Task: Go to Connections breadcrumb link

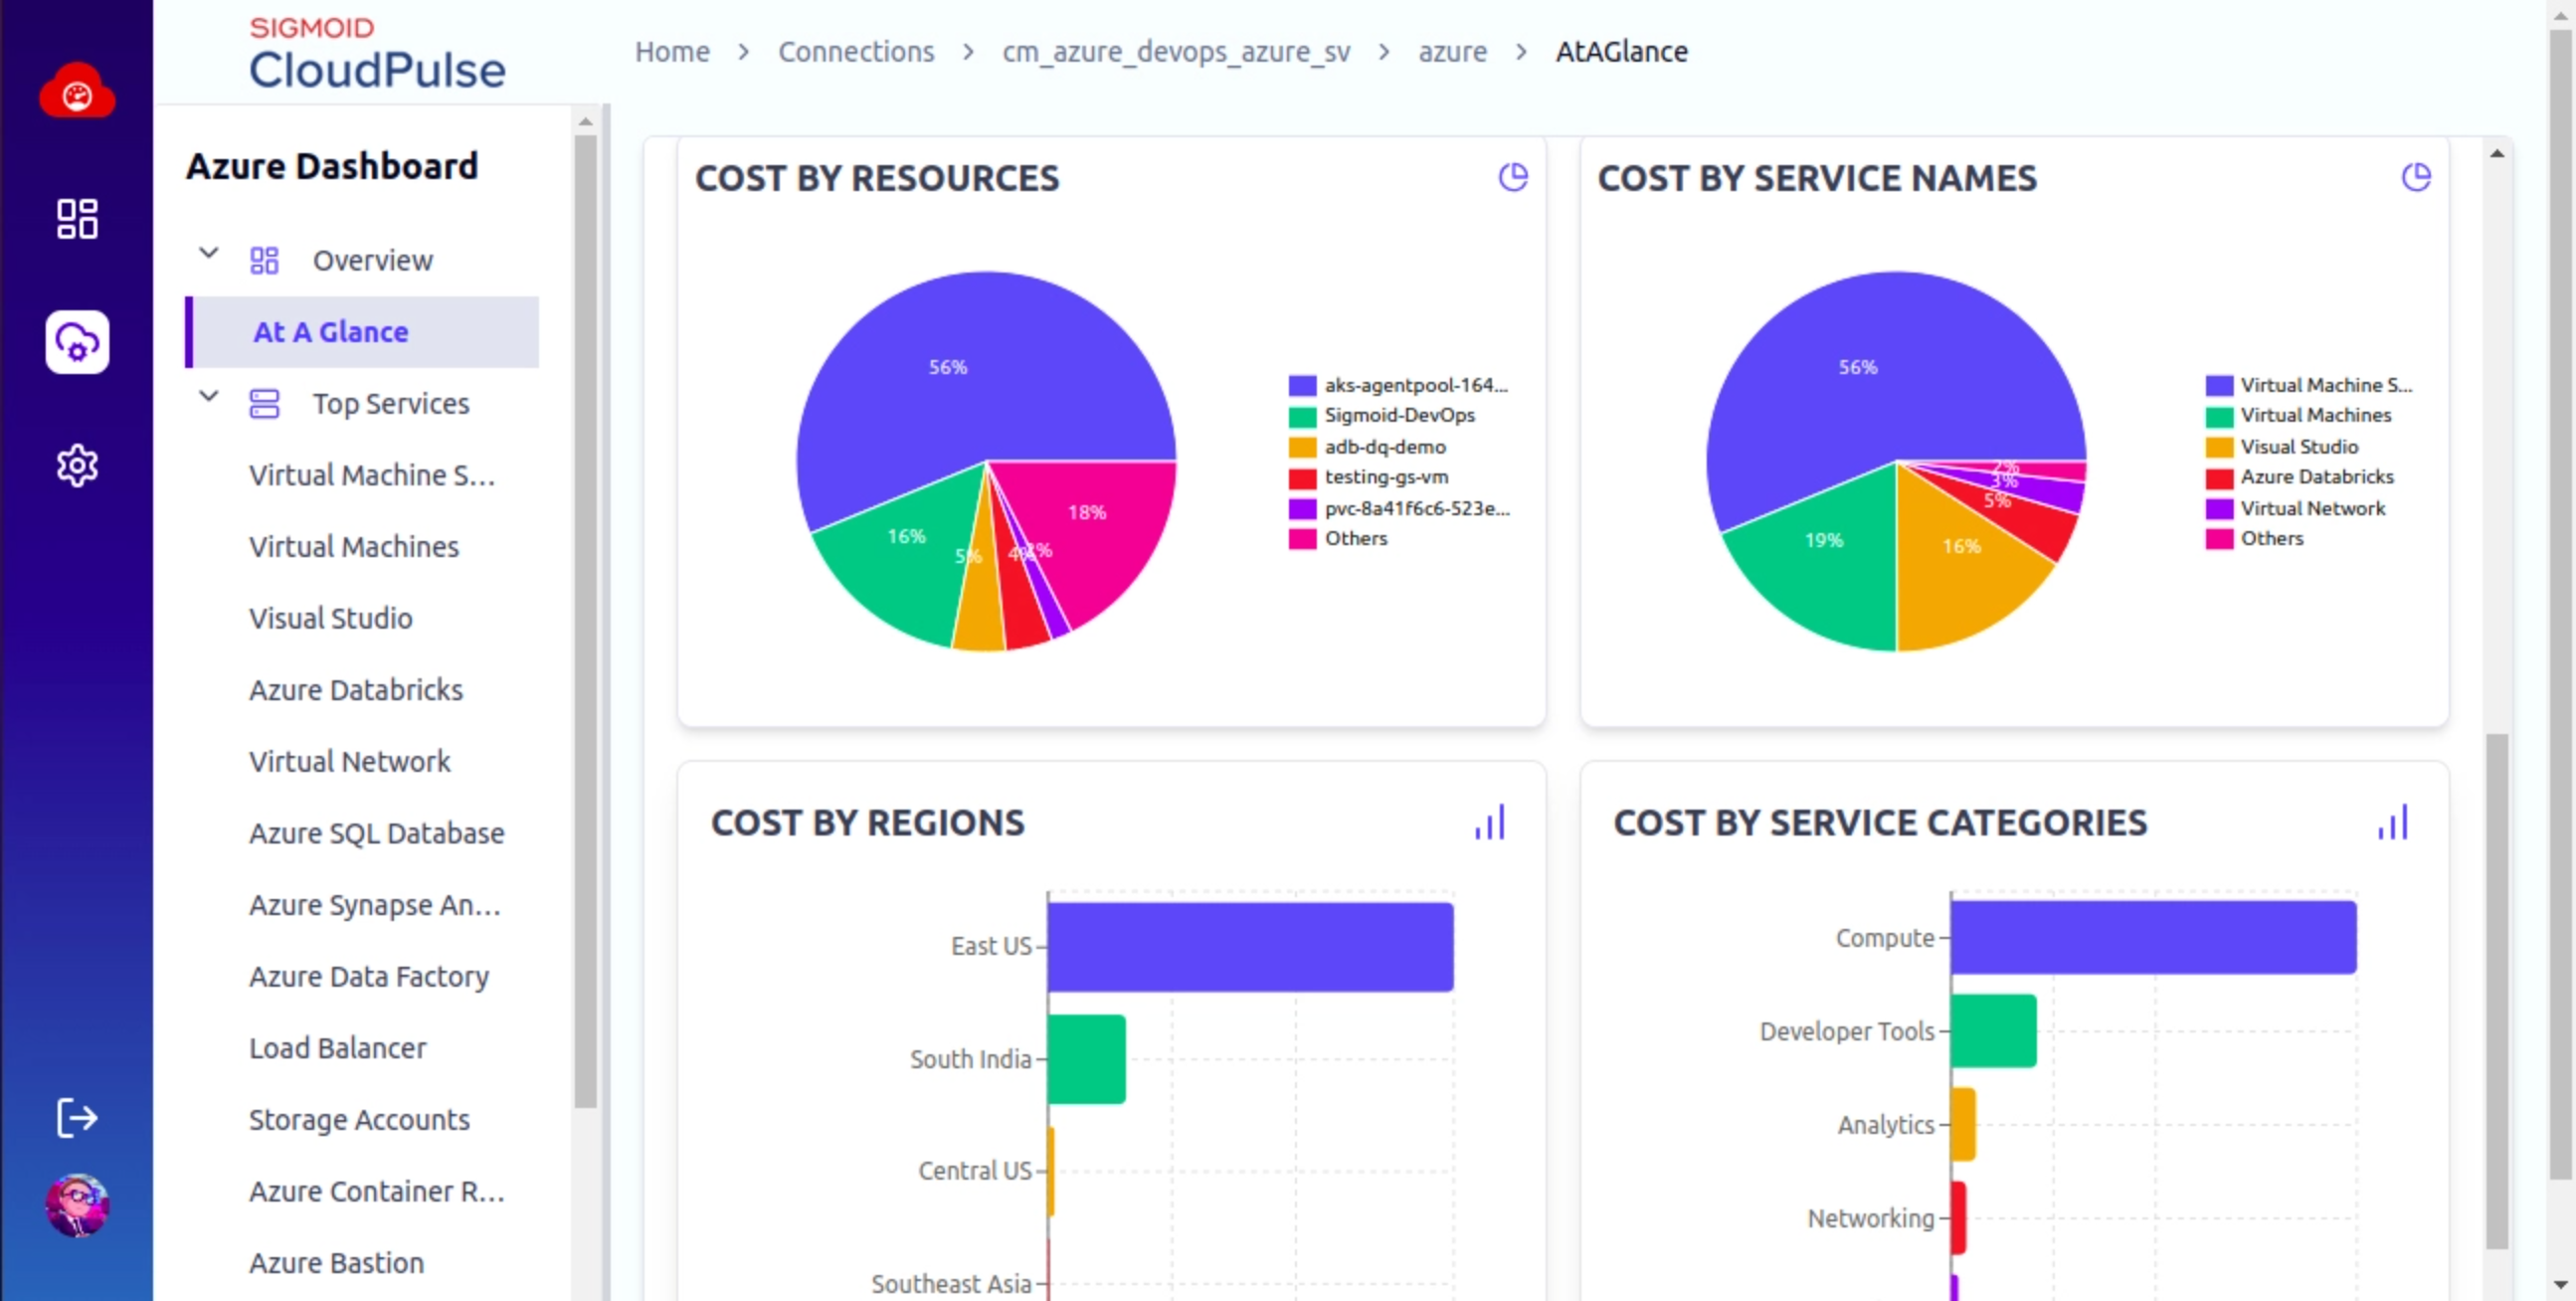Action: pos(855,52)
